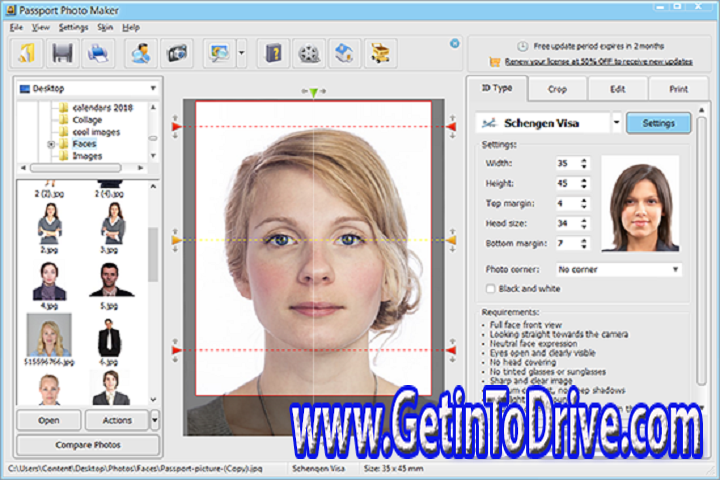Click the open photo file toolbar icon

click(x=27, y=53)
